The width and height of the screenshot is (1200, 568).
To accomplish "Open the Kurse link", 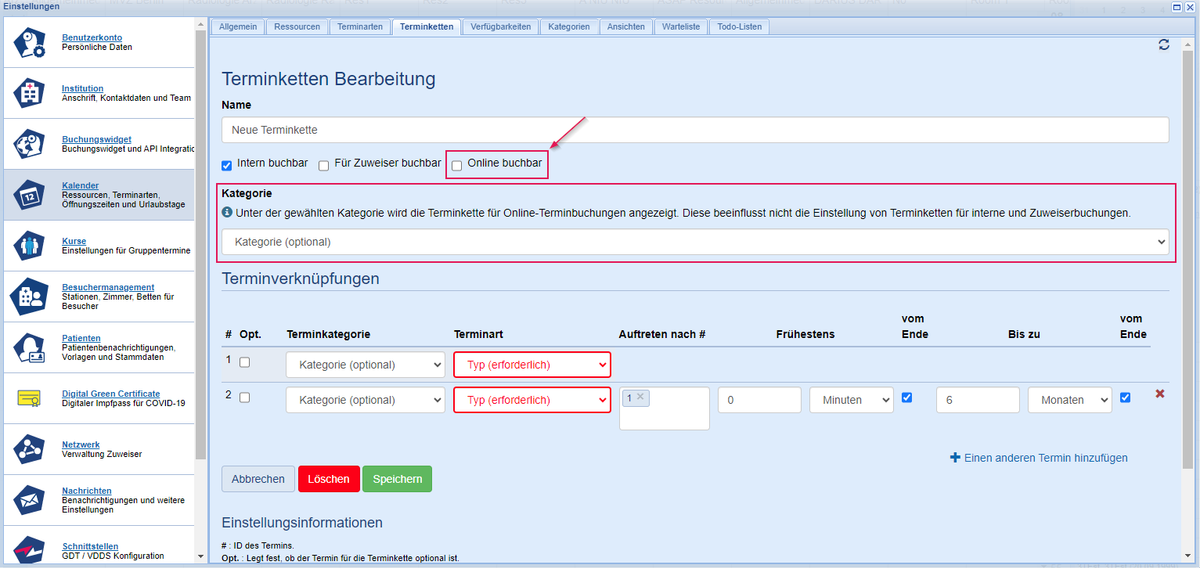I will (x=74, y=241).
